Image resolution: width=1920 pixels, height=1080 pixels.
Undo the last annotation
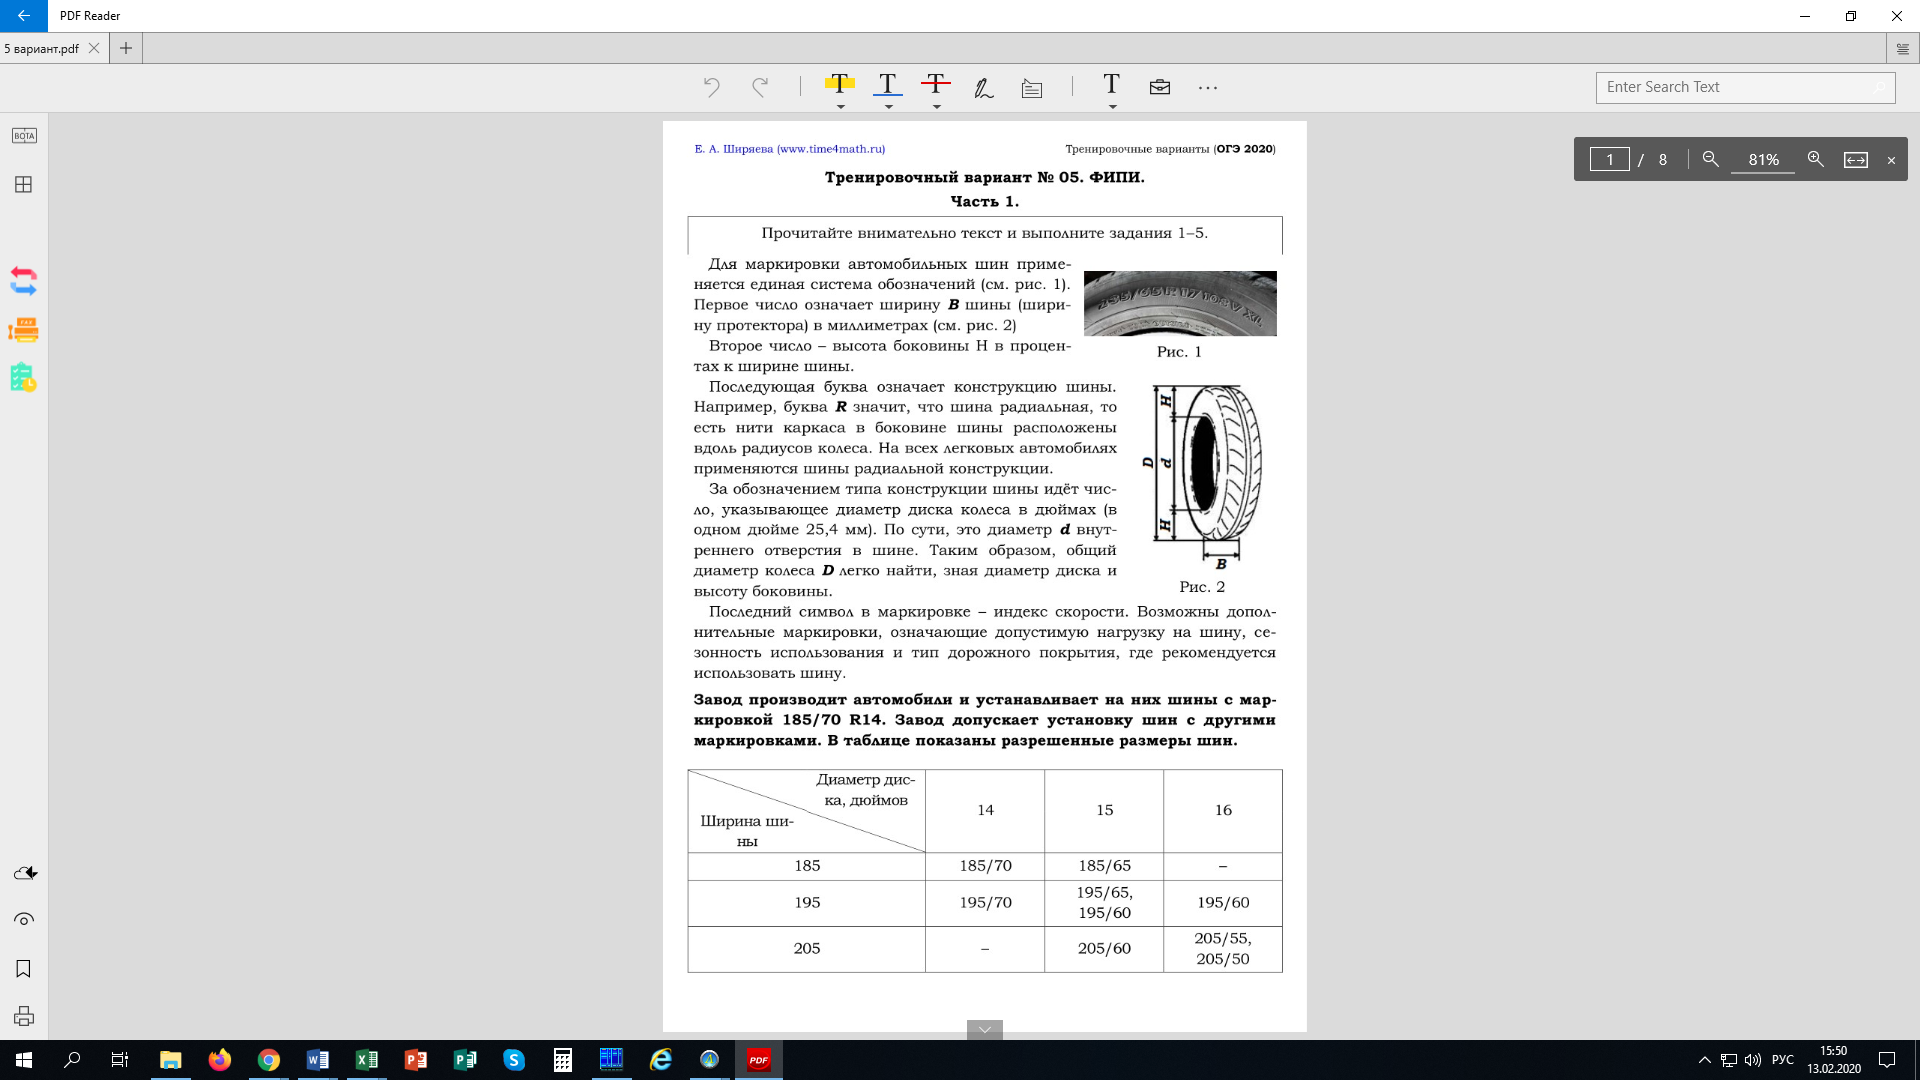711,87
